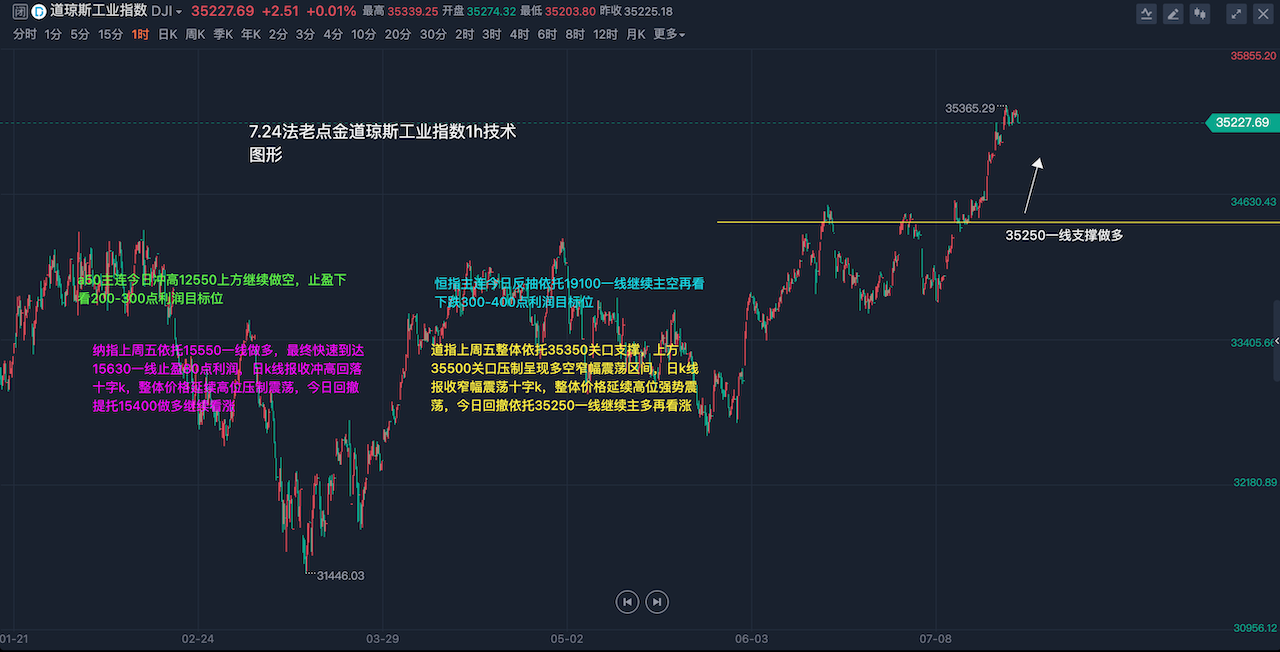This screenshot has width=1280, height=652.
Task: Select the 07-08 date on time axis
Action: 934,638
